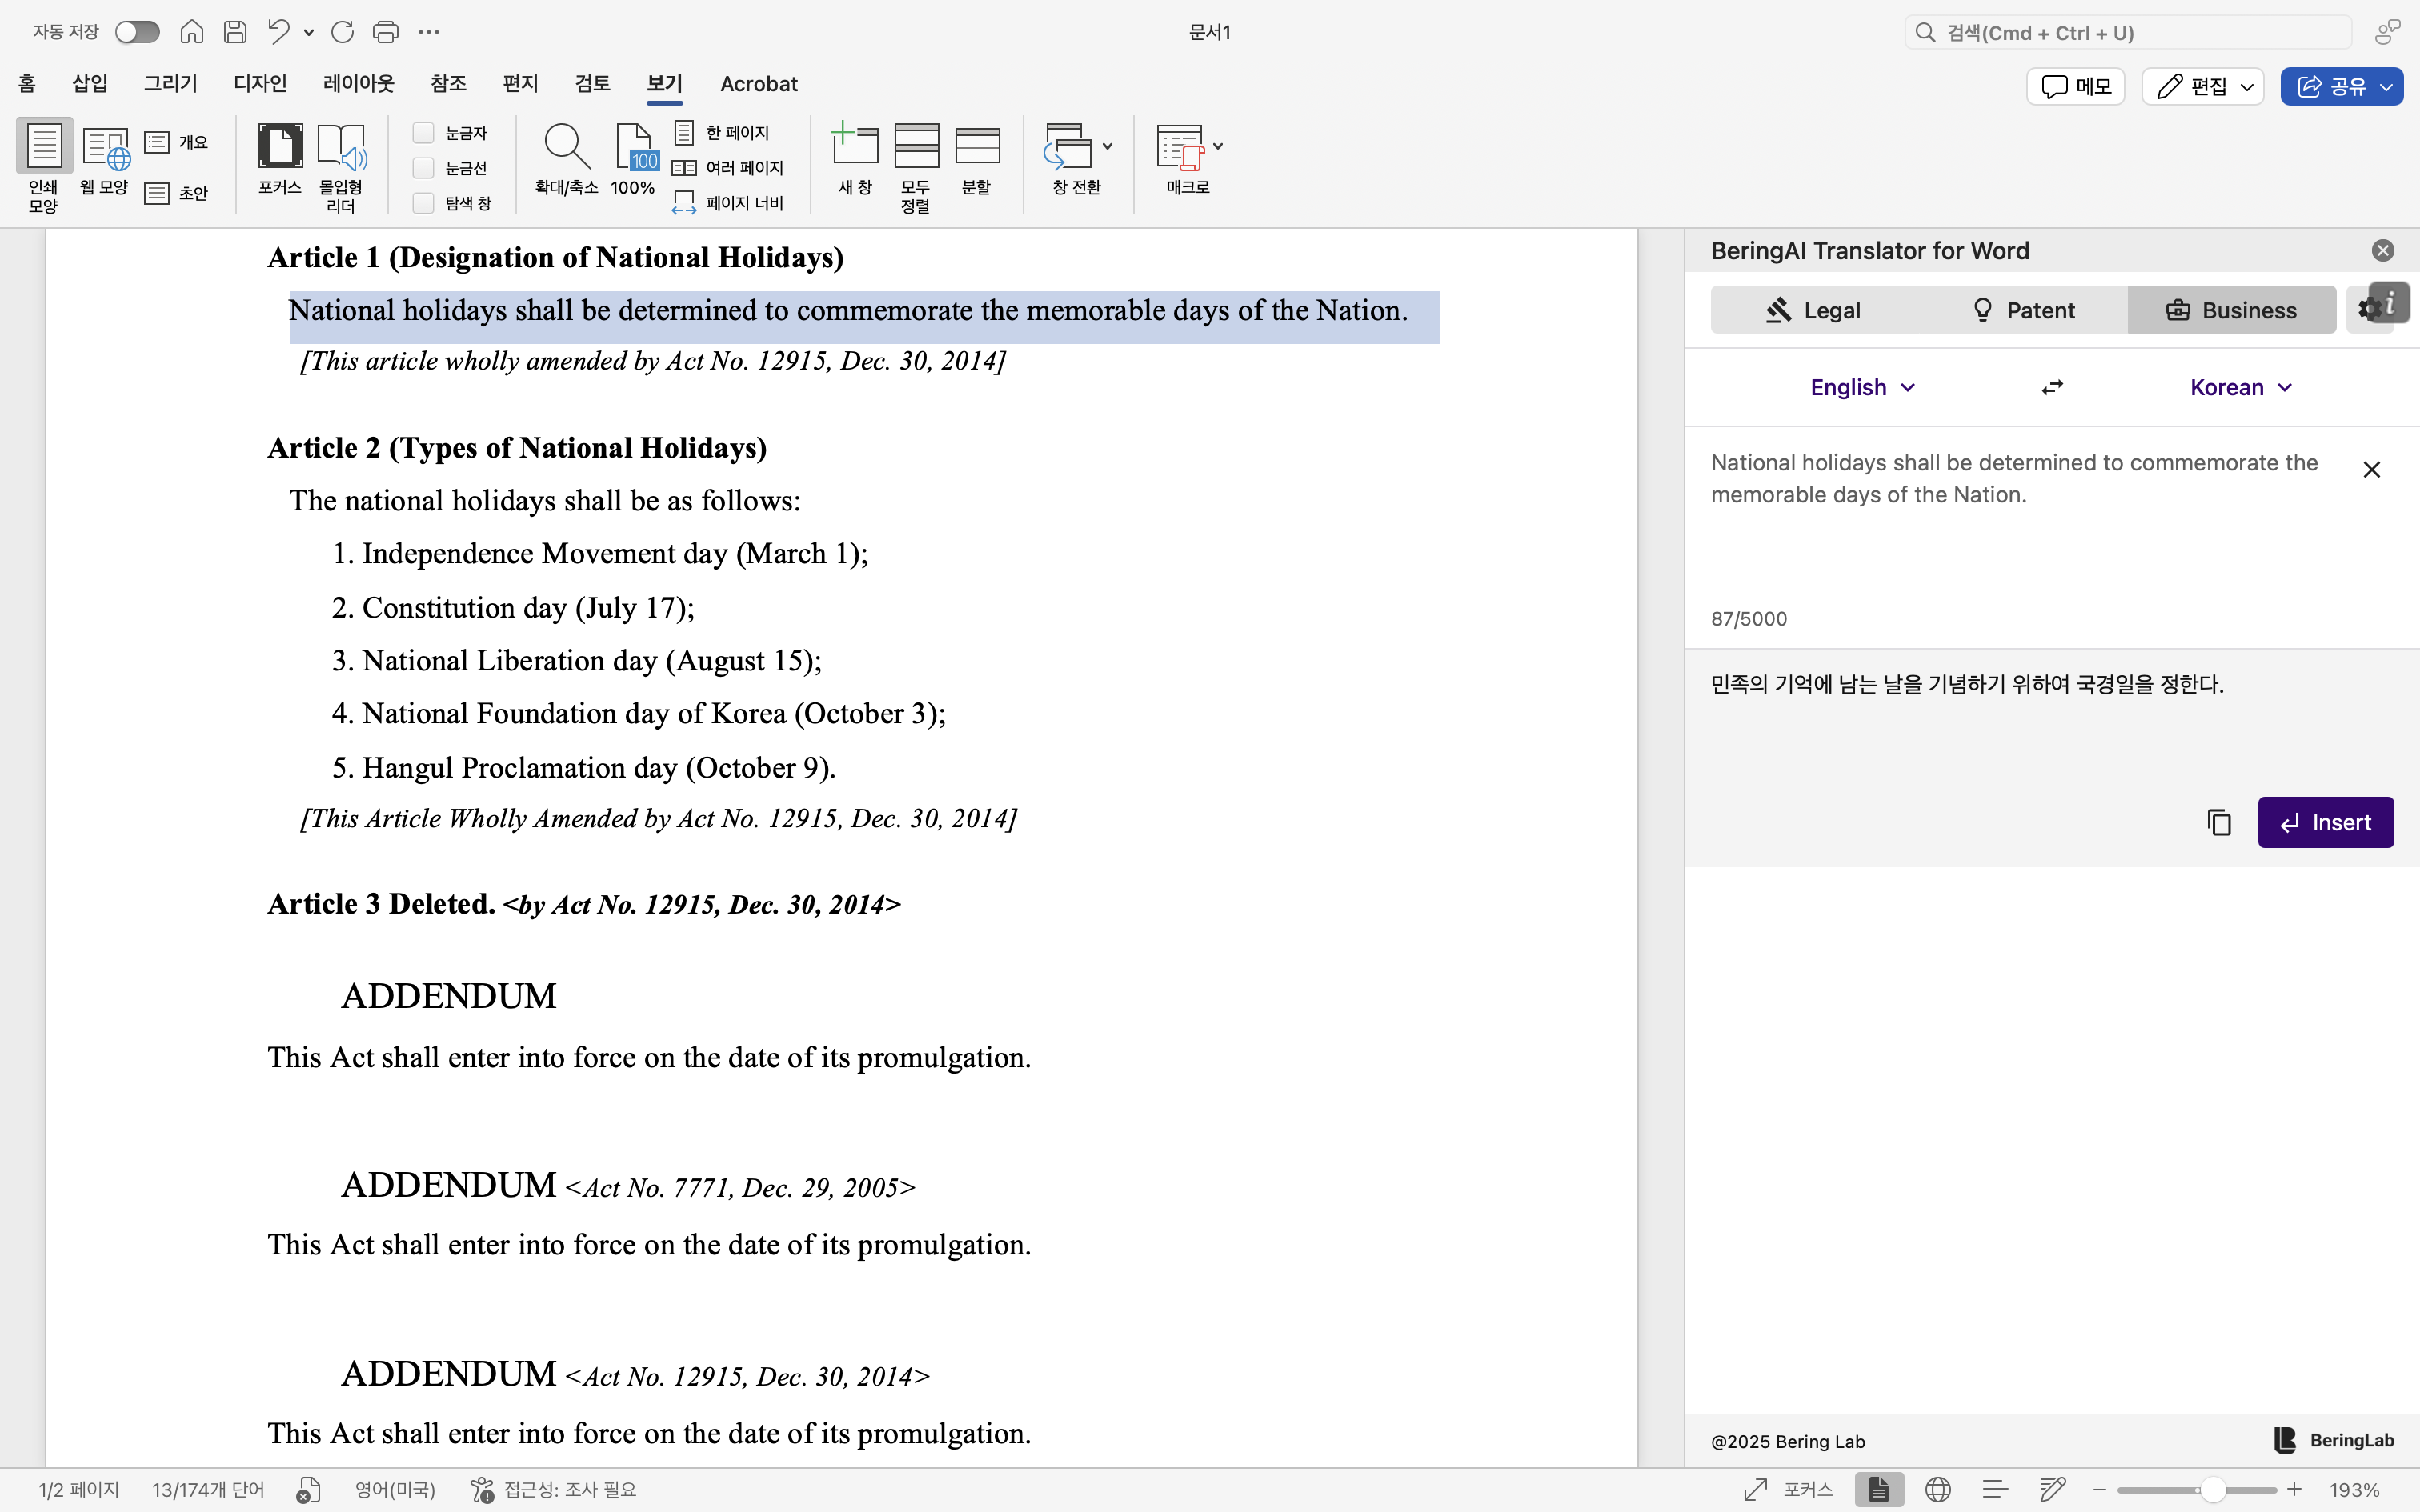Open Immersive Reader

341,166
